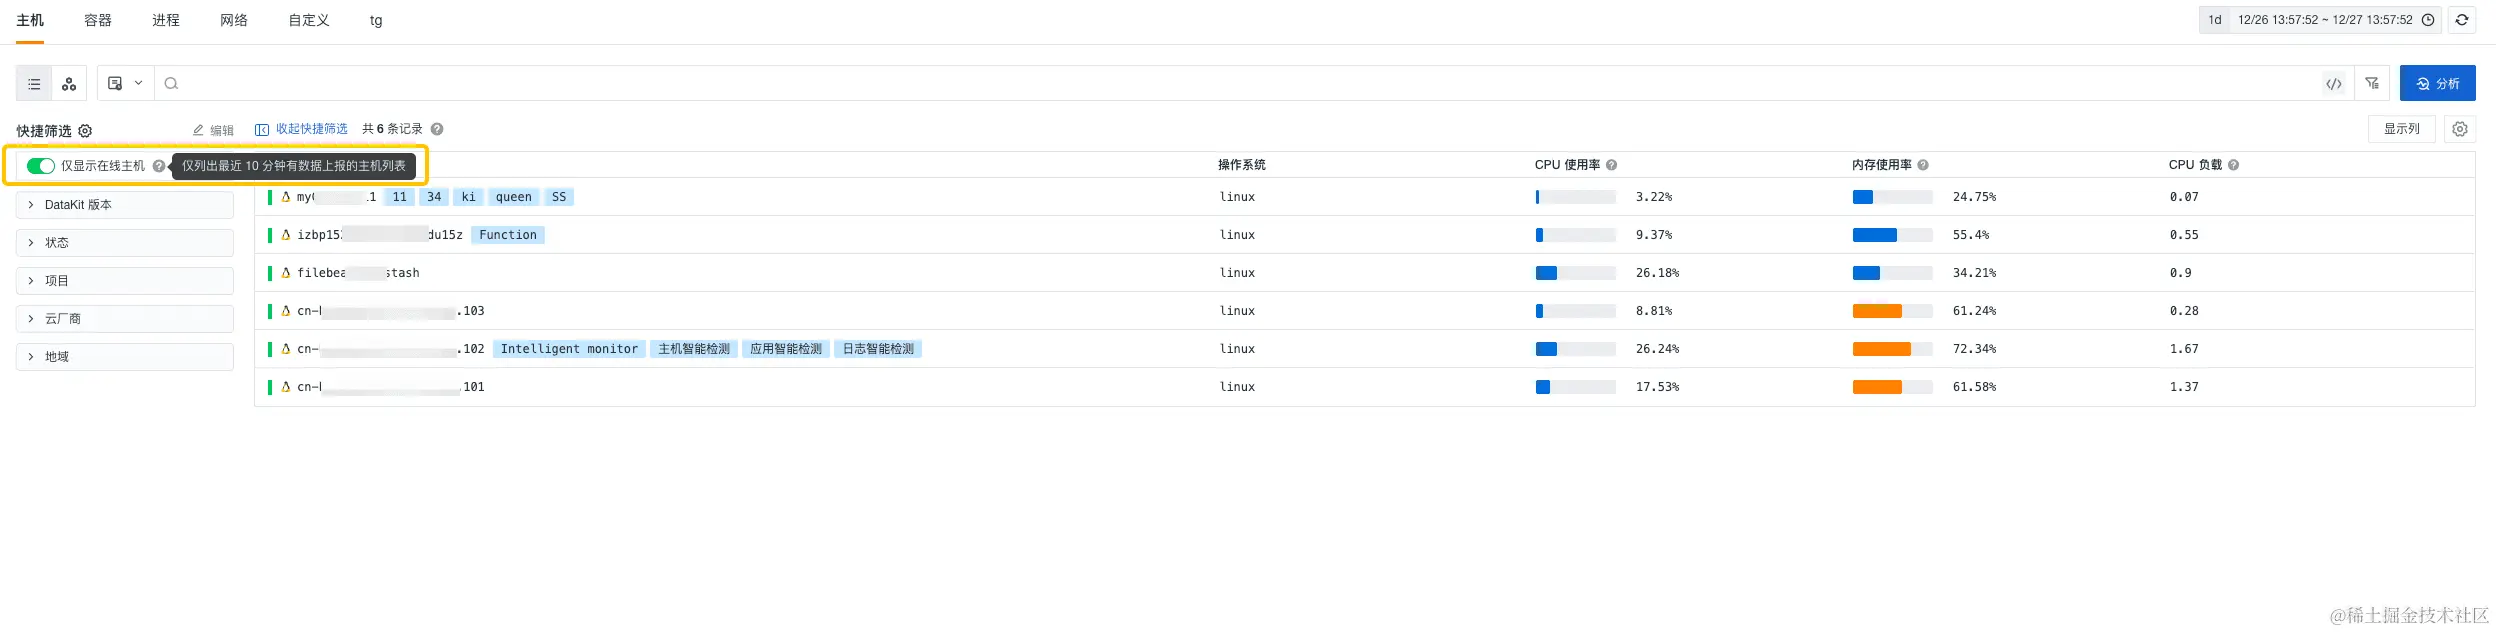Click 编辑 quick filter button
Viewport: 2496px width, 632px height.
(x=213, y=130)
